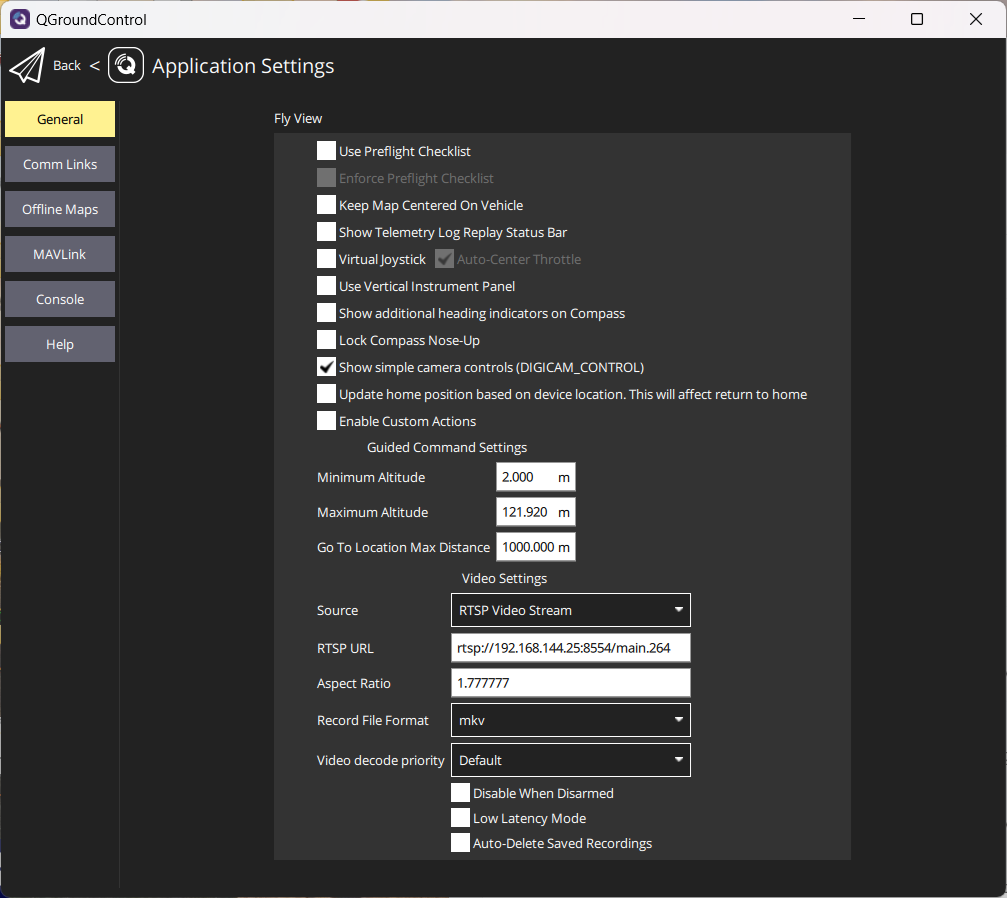Image resolution: width=1007 pixels, height=898 pixels.
Task: Click the Aspect Ratio input field
Action: pos(570,683)
